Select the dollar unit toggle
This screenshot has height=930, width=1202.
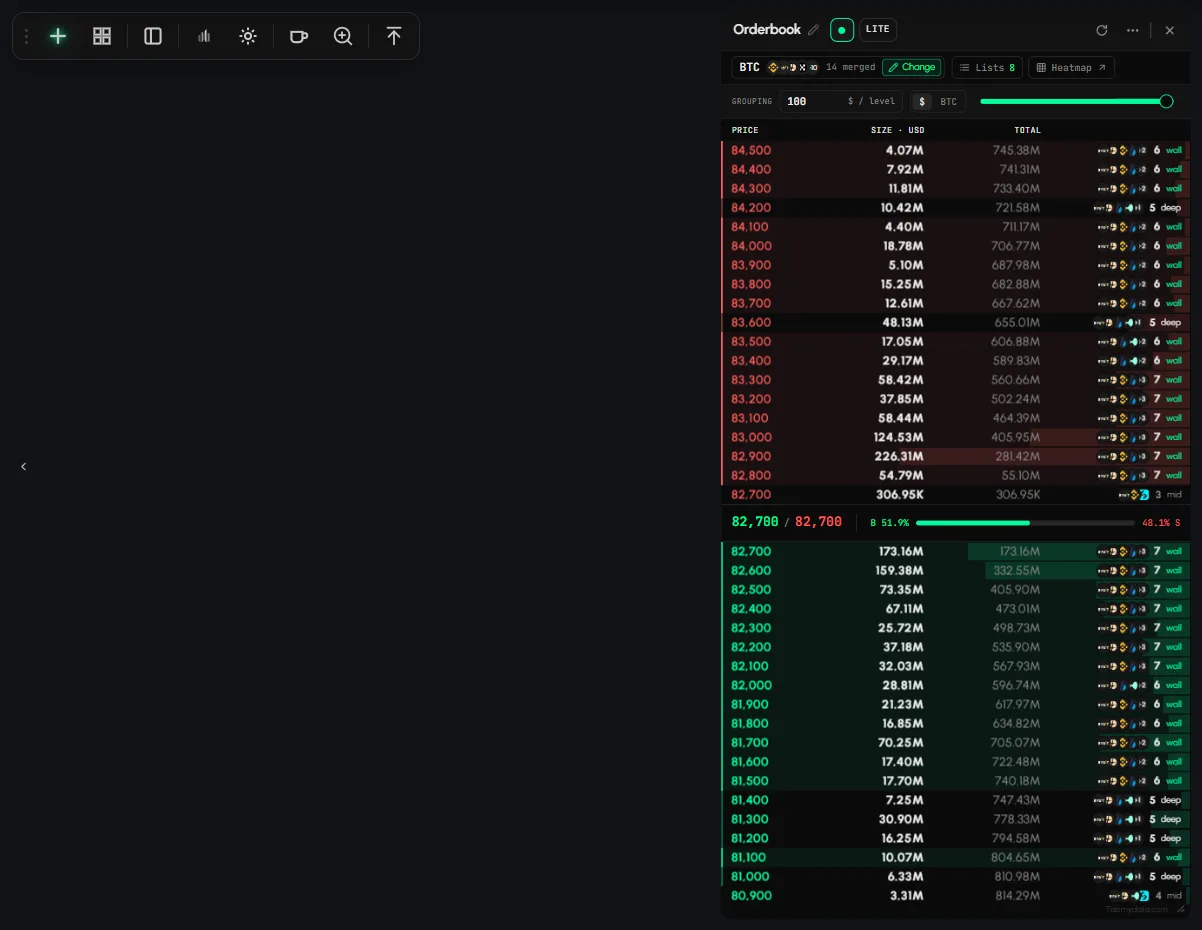(922, 101)
